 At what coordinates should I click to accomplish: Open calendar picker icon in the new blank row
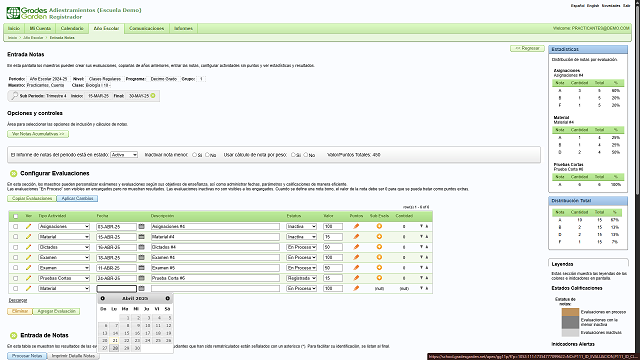click(141, 288)
